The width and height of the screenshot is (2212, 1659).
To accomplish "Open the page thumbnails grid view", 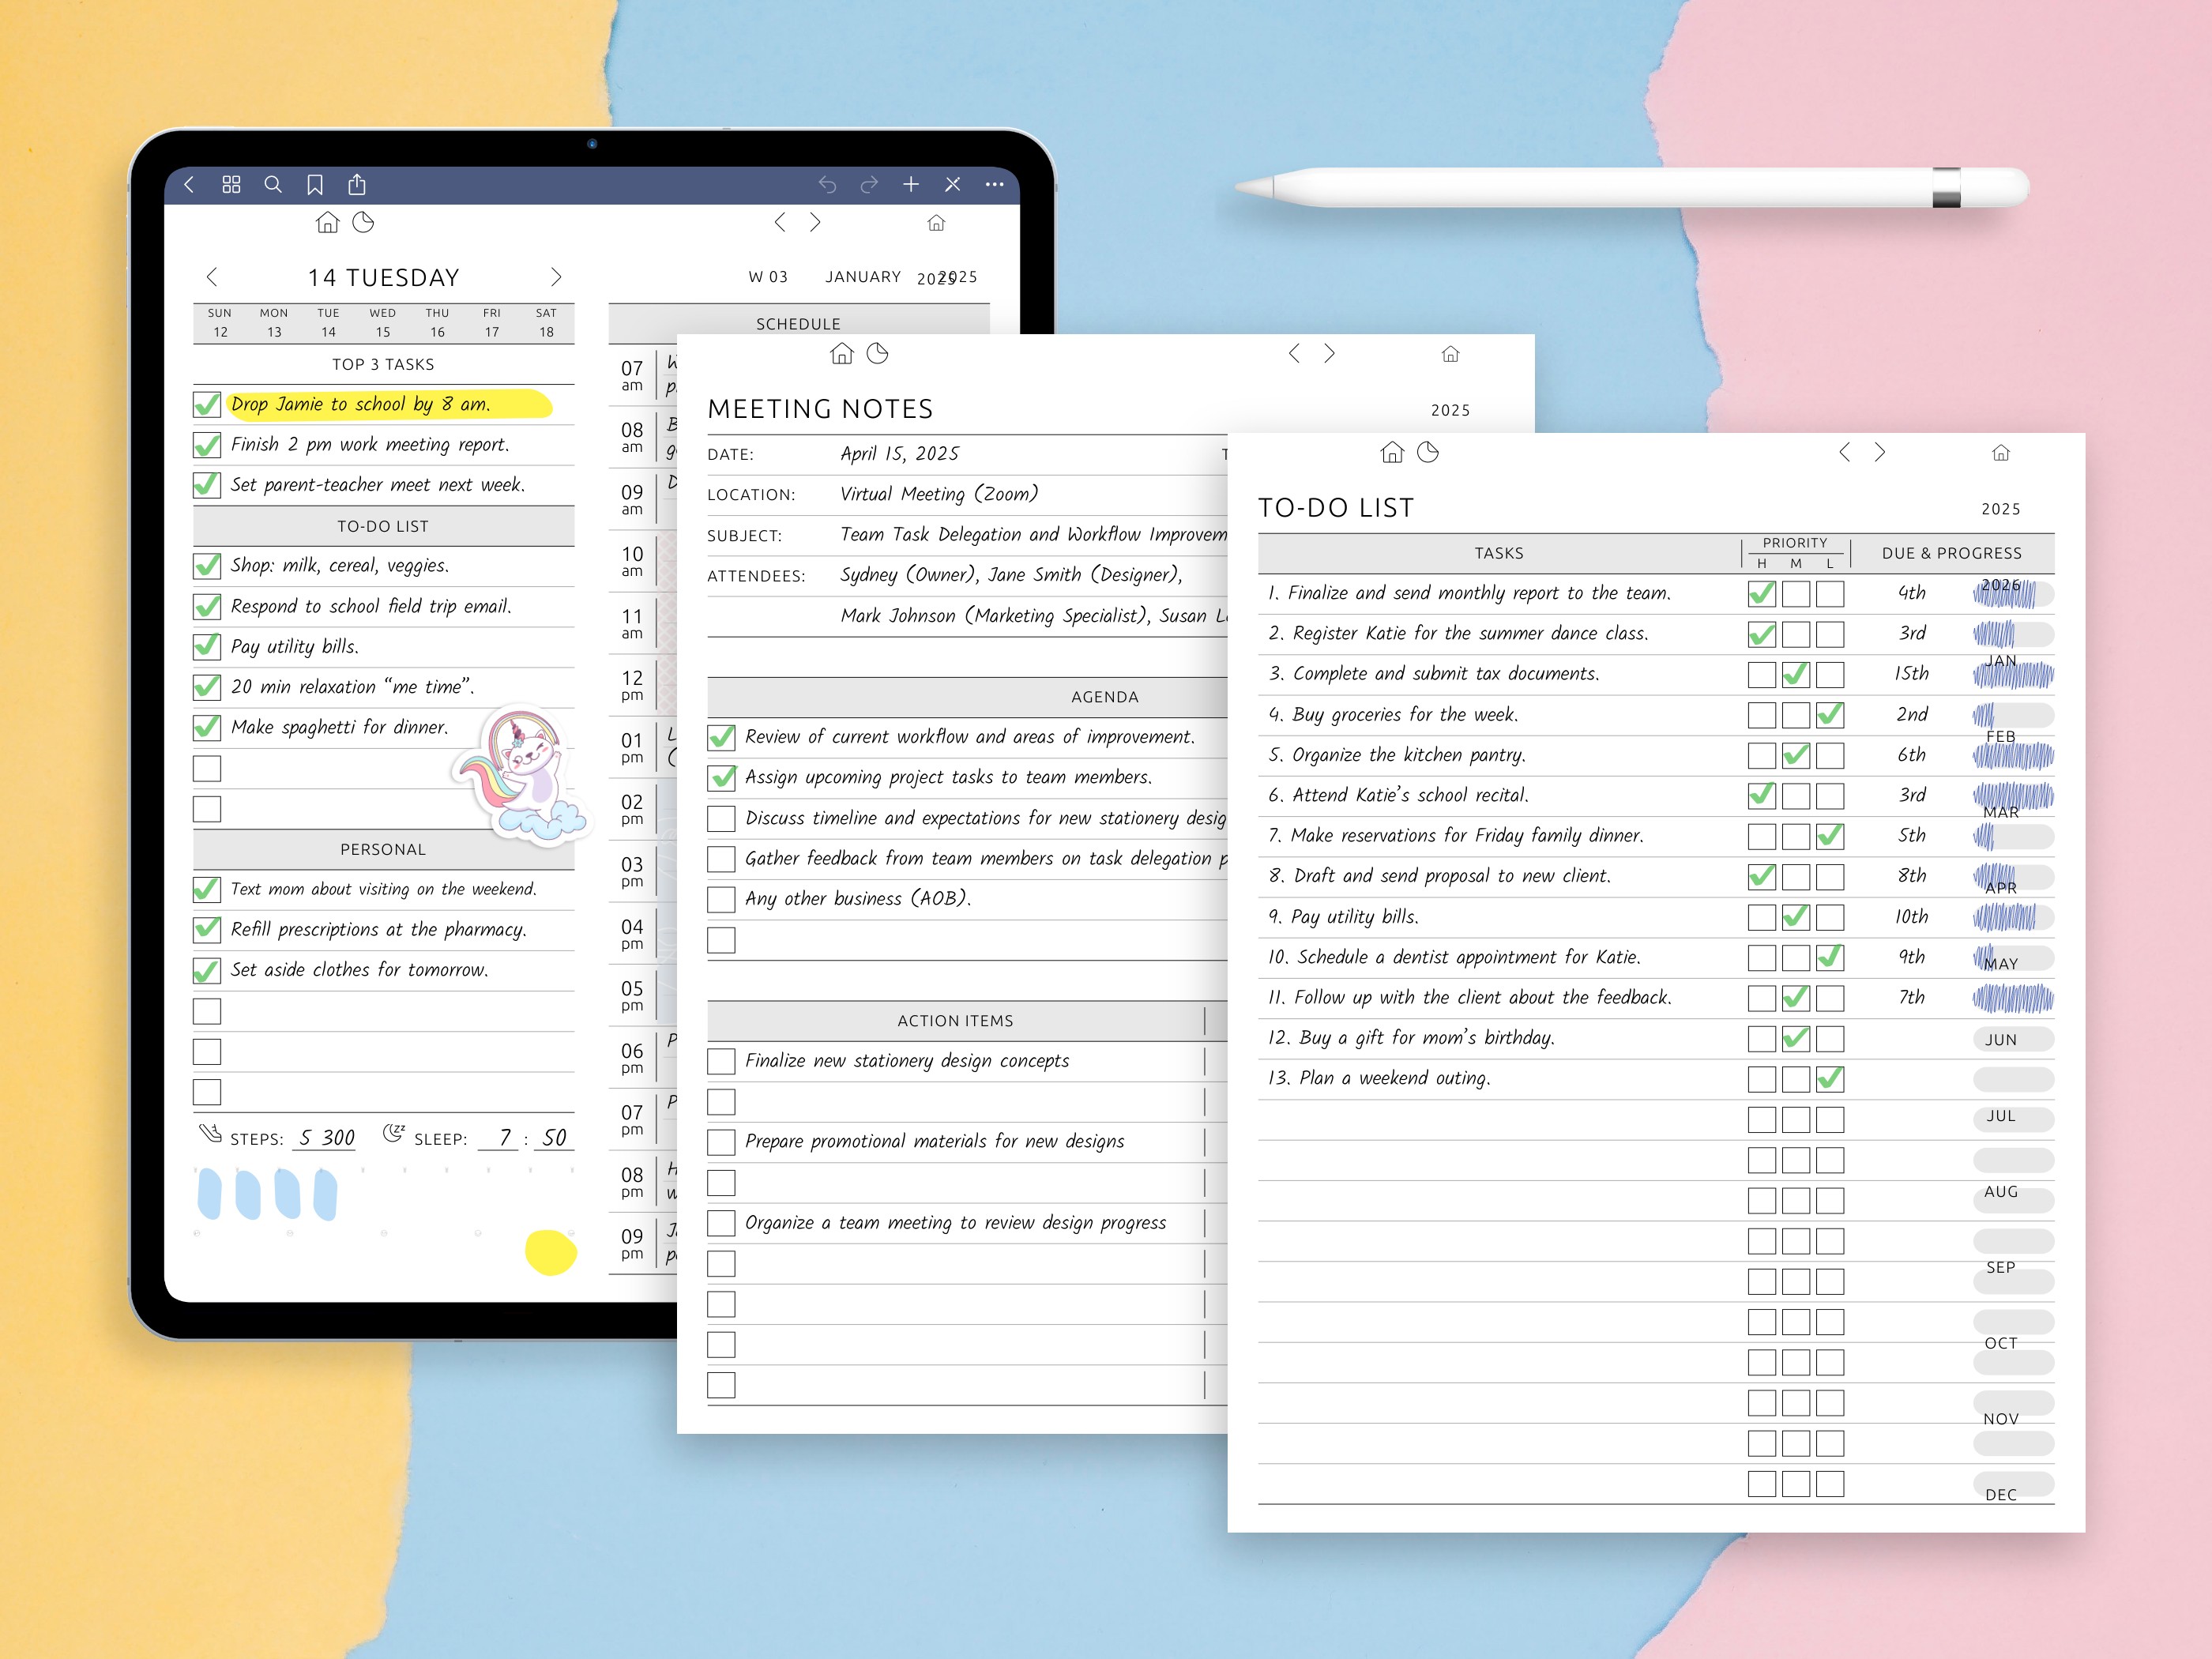I will tap(231, 184).
